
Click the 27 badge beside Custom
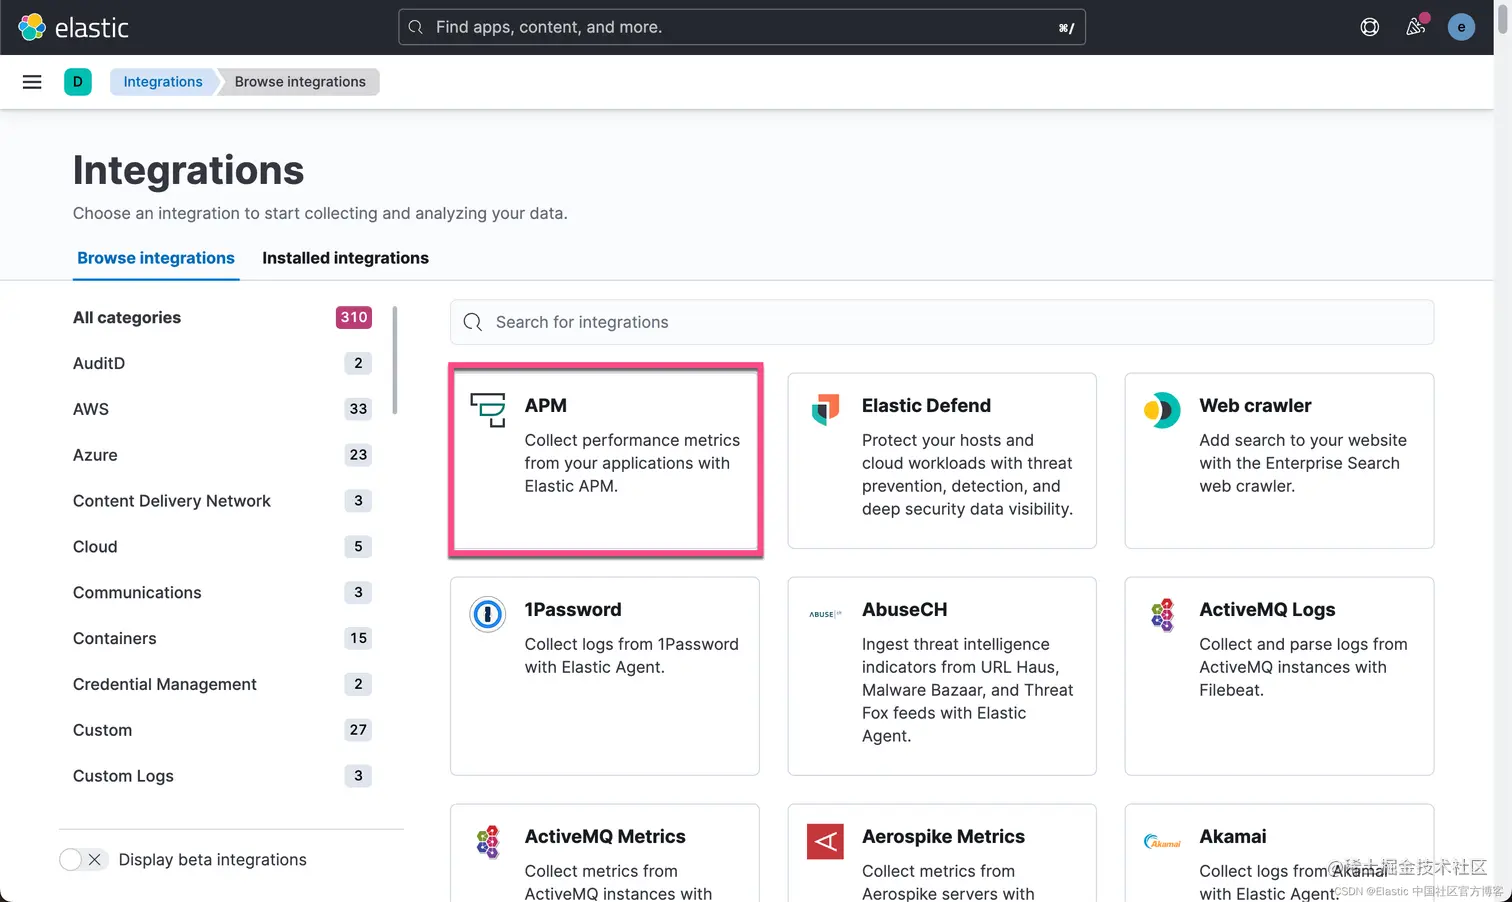click(x=358, y=730)
